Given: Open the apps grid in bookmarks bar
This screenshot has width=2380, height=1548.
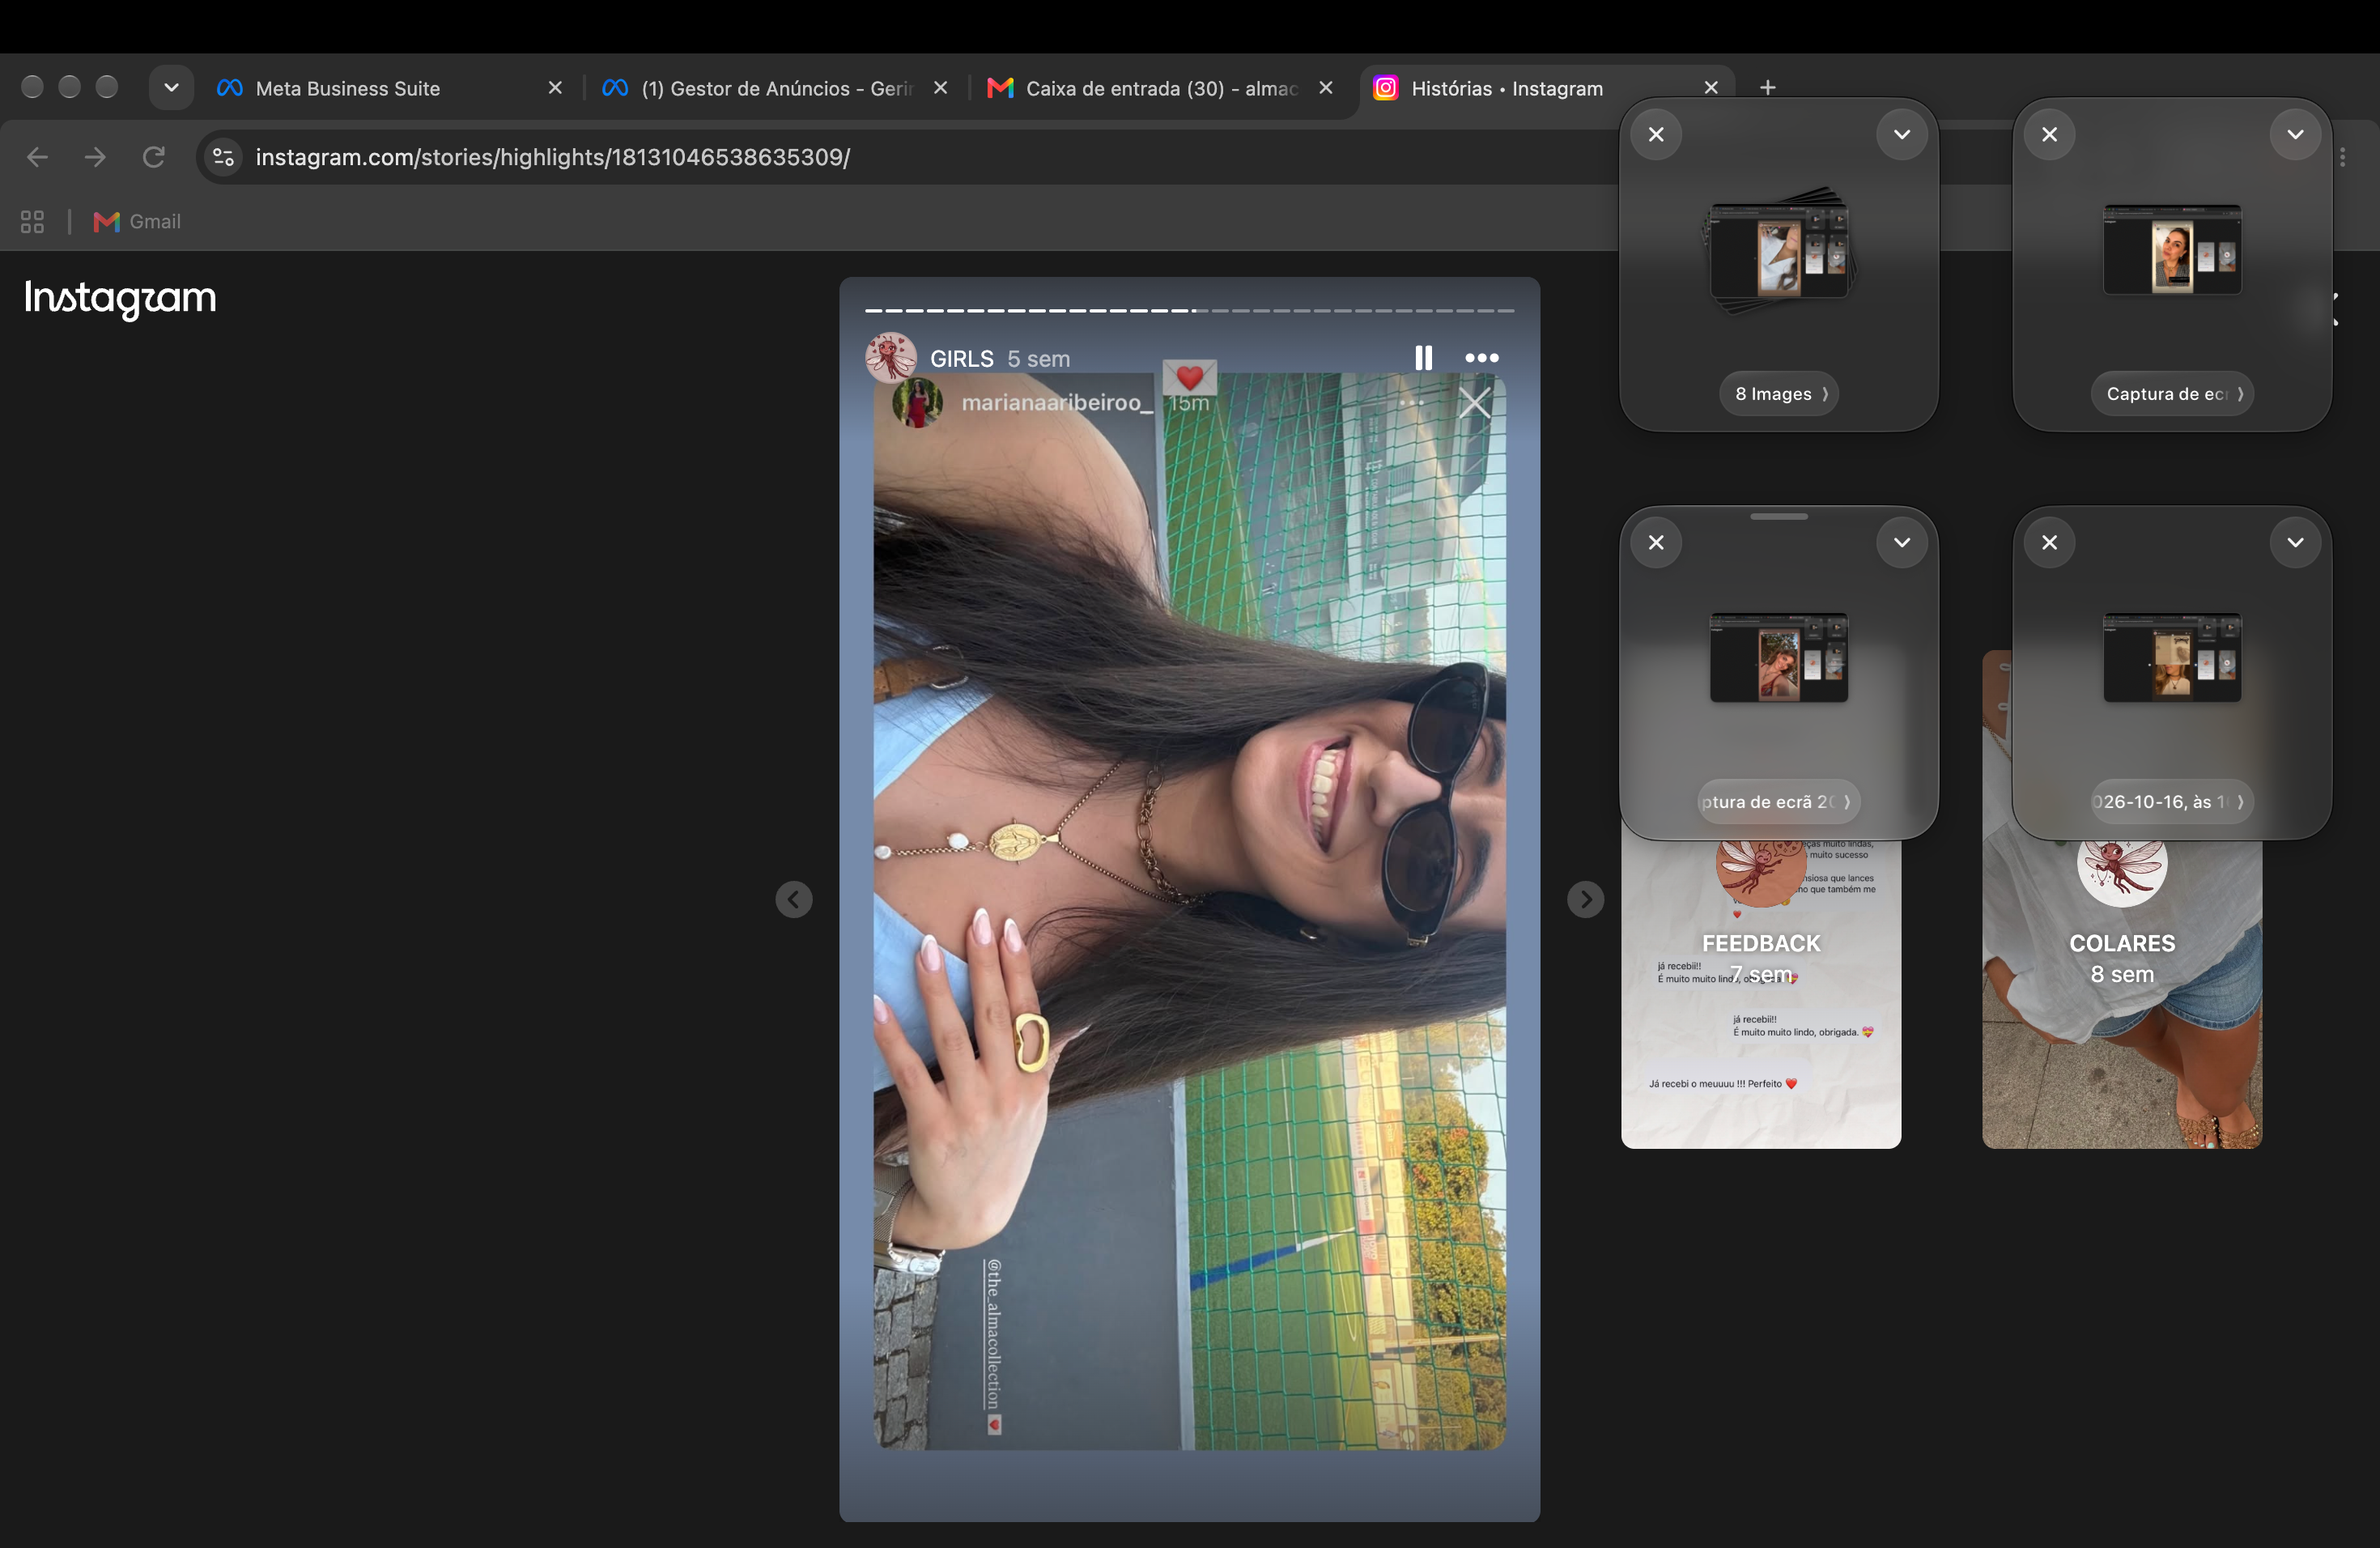Looking at the screenshot, I should point(32,222).
